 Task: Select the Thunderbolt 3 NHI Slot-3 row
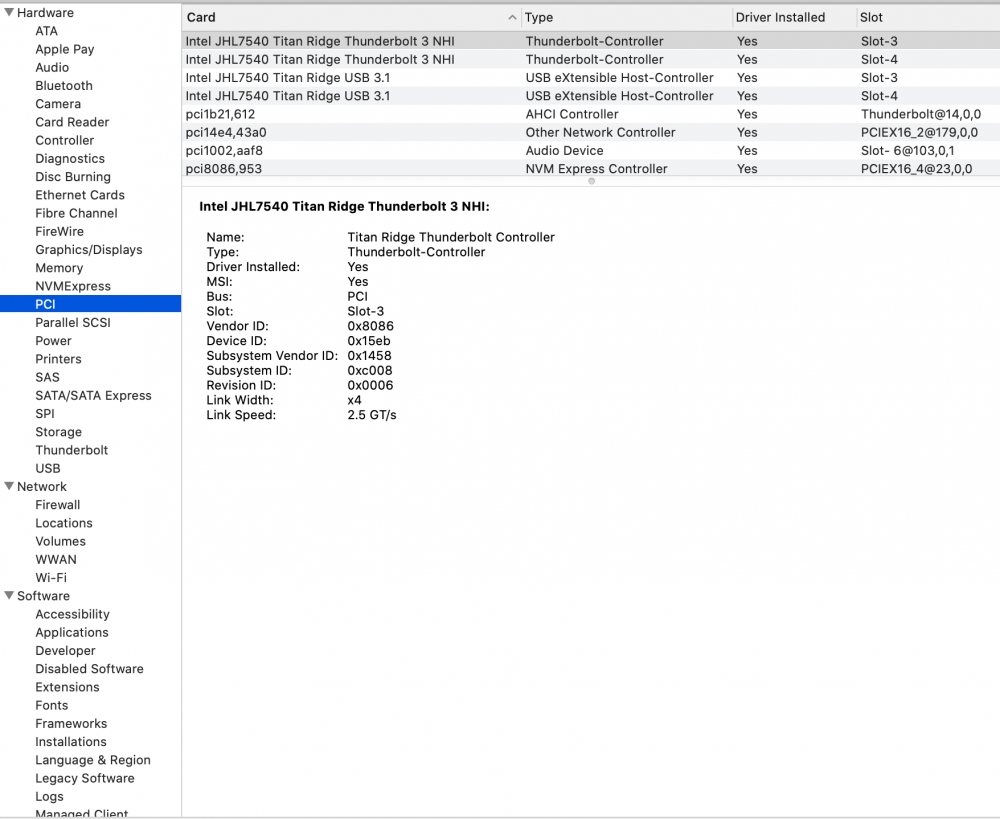591,41
